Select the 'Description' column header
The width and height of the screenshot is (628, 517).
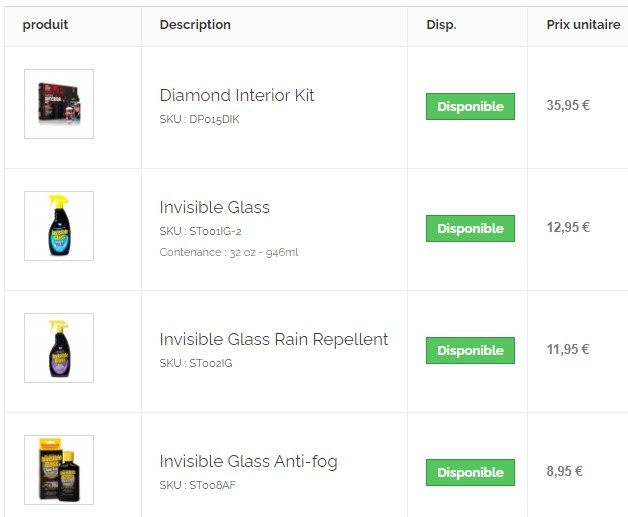[x=195, y=25]
